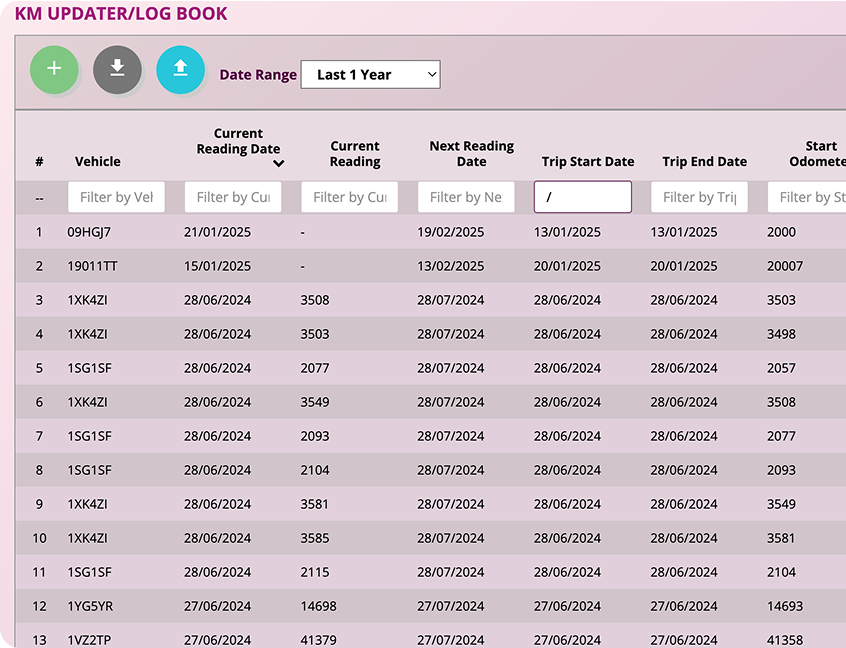Click next reading date 19/02/2025
Viewport: 846px width, 648px height.
451,232
